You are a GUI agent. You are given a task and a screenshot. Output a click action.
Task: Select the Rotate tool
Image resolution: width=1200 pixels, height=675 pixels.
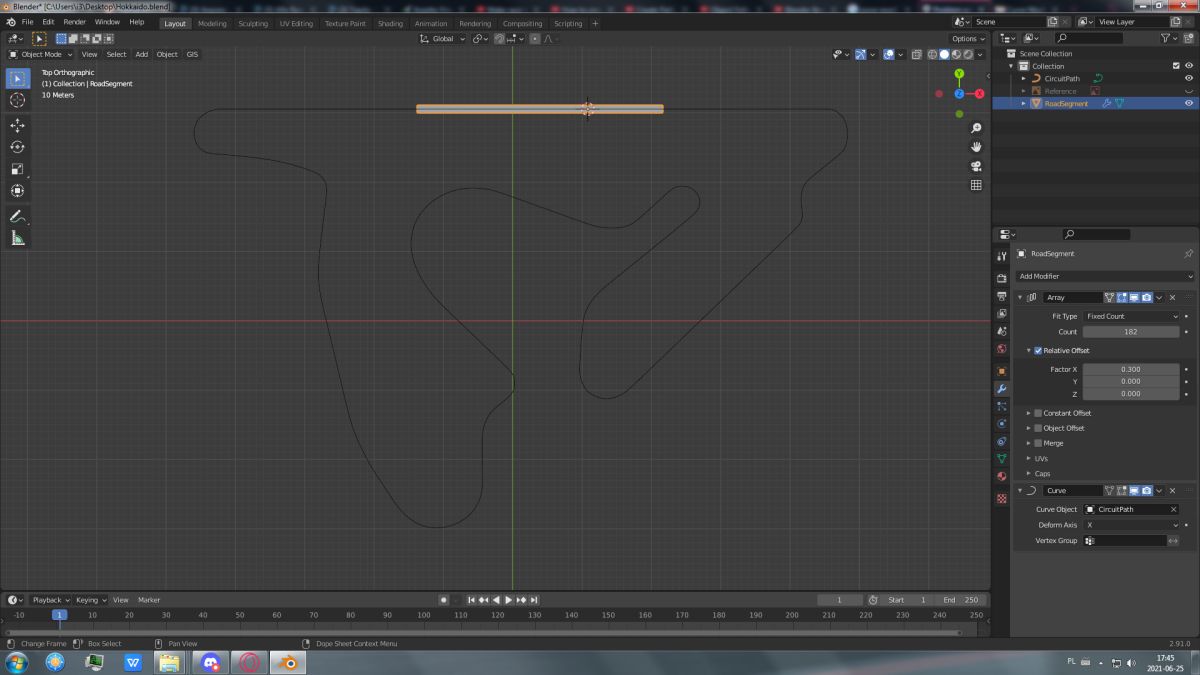[x=17, y=147]
